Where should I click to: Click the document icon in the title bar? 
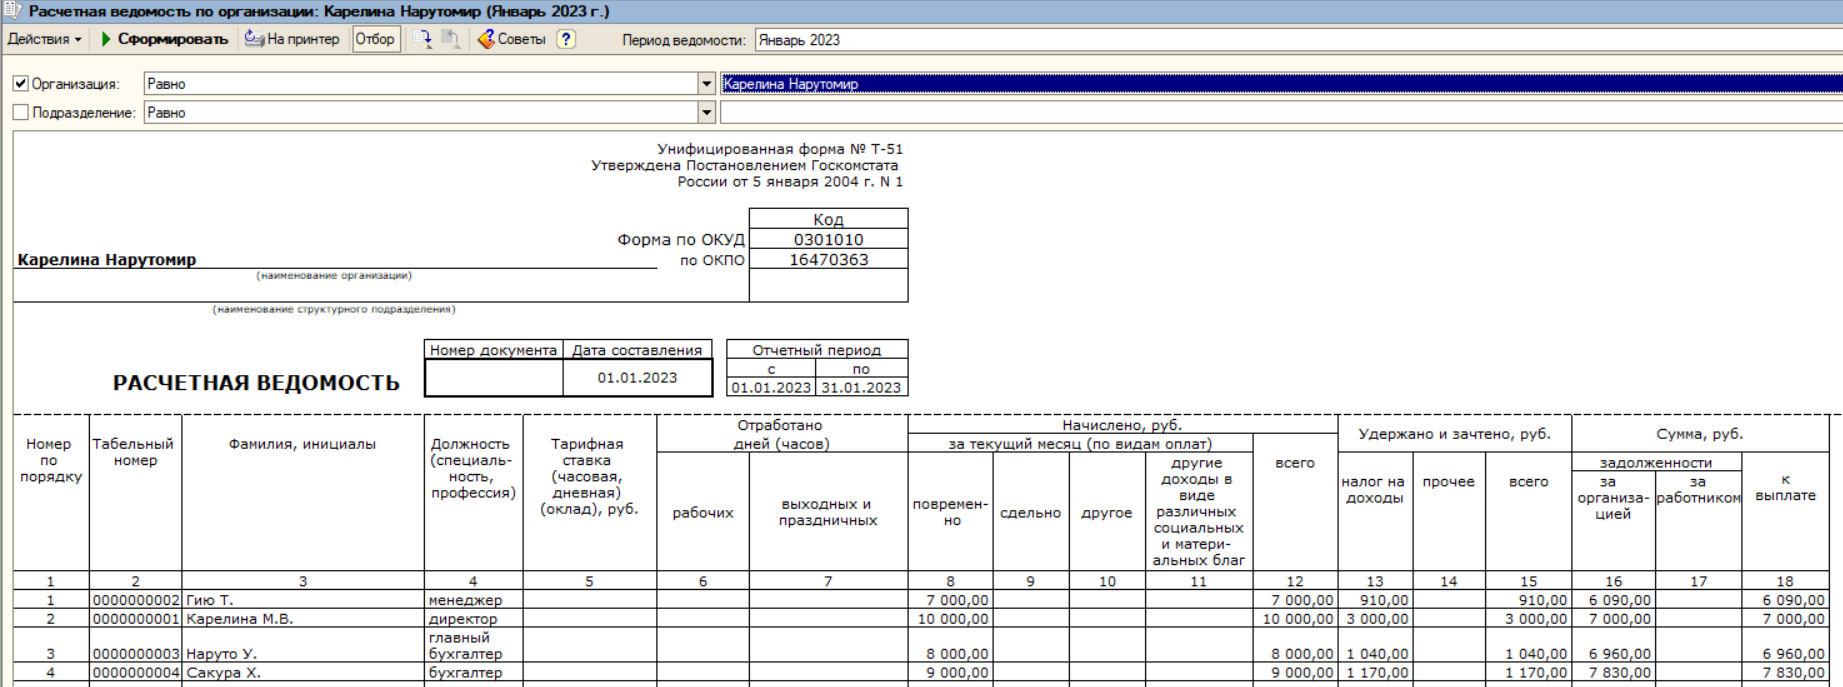tap(13, 11)
